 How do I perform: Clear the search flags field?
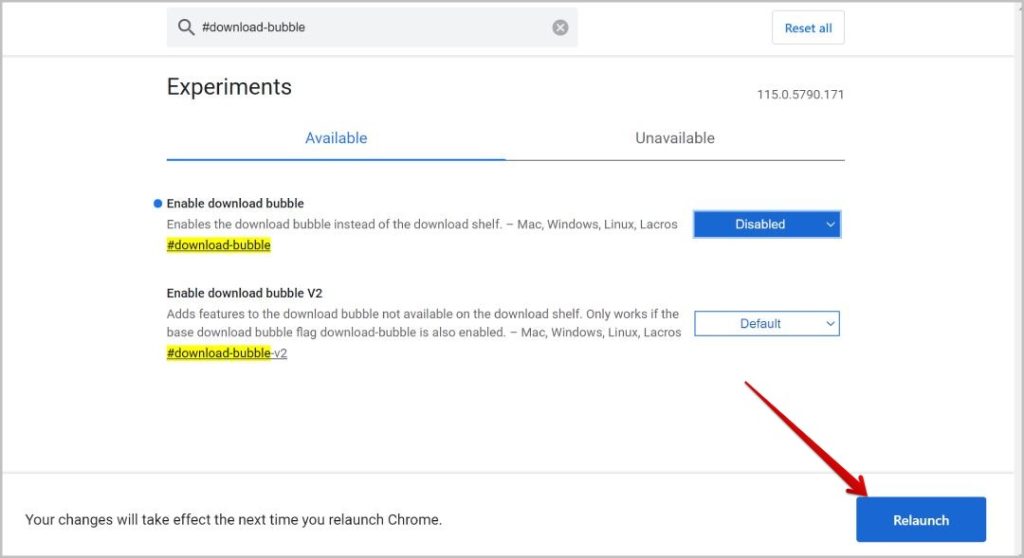pyautogui.click(x=560, y=27)
